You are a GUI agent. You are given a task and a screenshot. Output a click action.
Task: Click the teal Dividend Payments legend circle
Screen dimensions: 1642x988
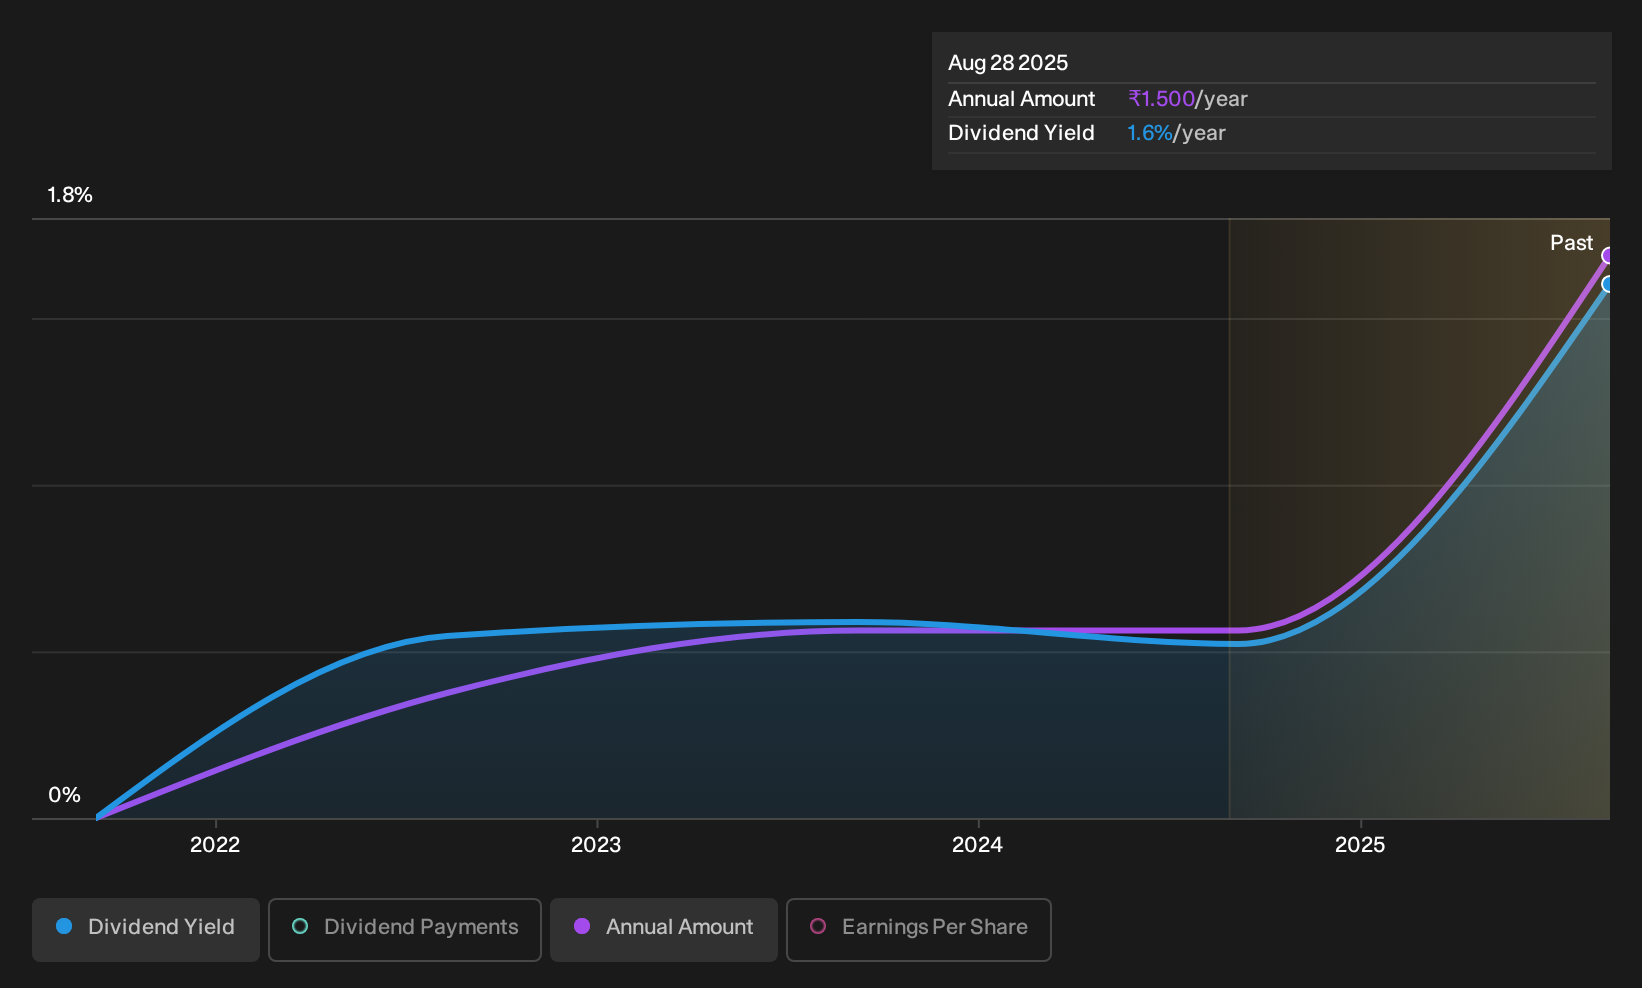pos(300,926)
